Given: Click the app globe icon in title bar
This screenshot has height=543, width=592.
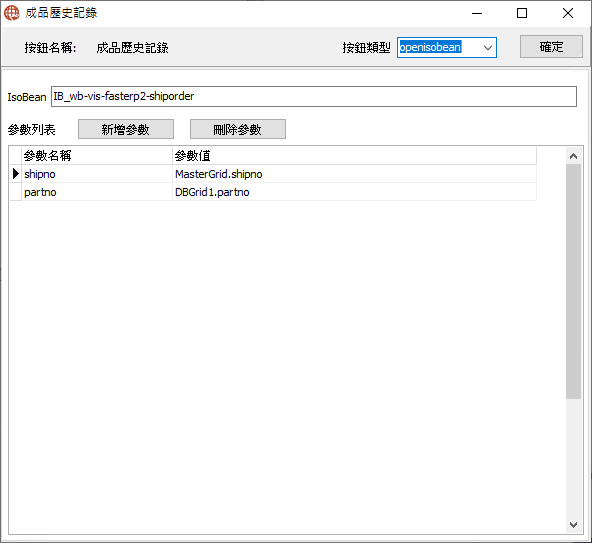Looking at the screenshot, I should (12, 13).
